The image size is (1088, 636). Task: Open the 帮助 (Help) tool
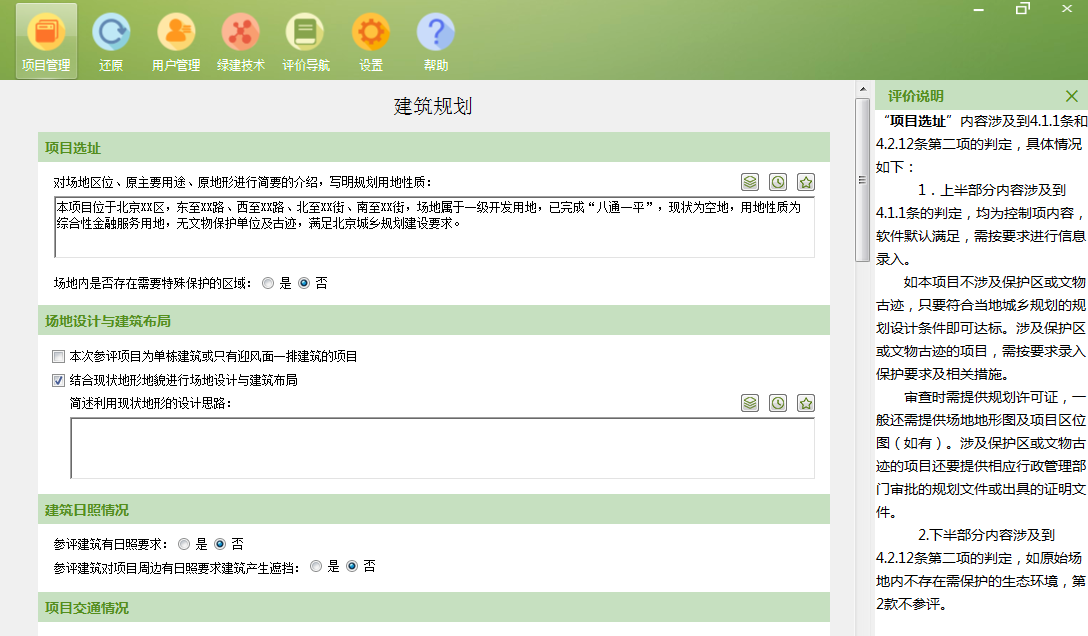(x=436, y=38)
